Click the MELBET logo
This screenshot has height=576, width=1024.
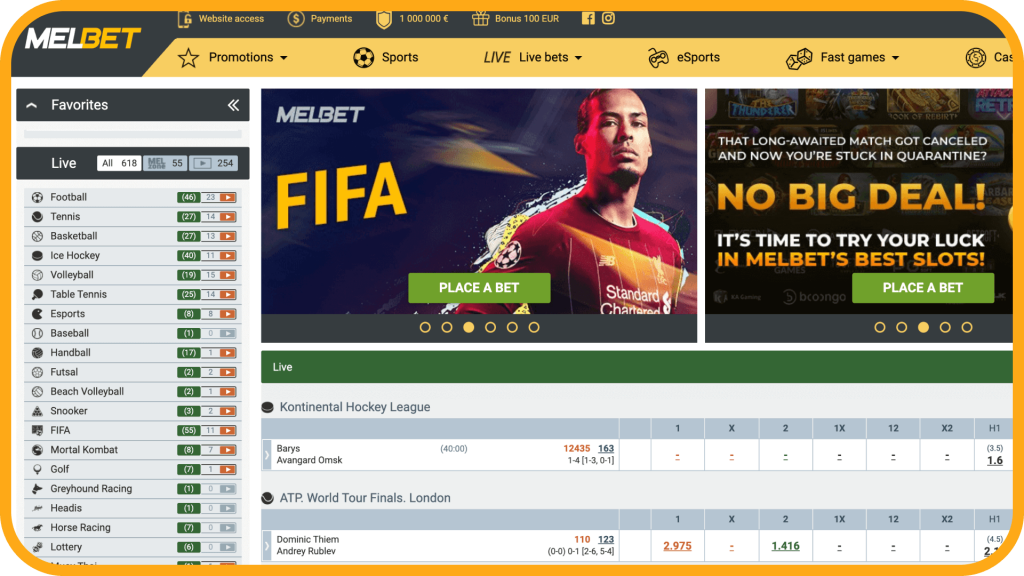82,39
